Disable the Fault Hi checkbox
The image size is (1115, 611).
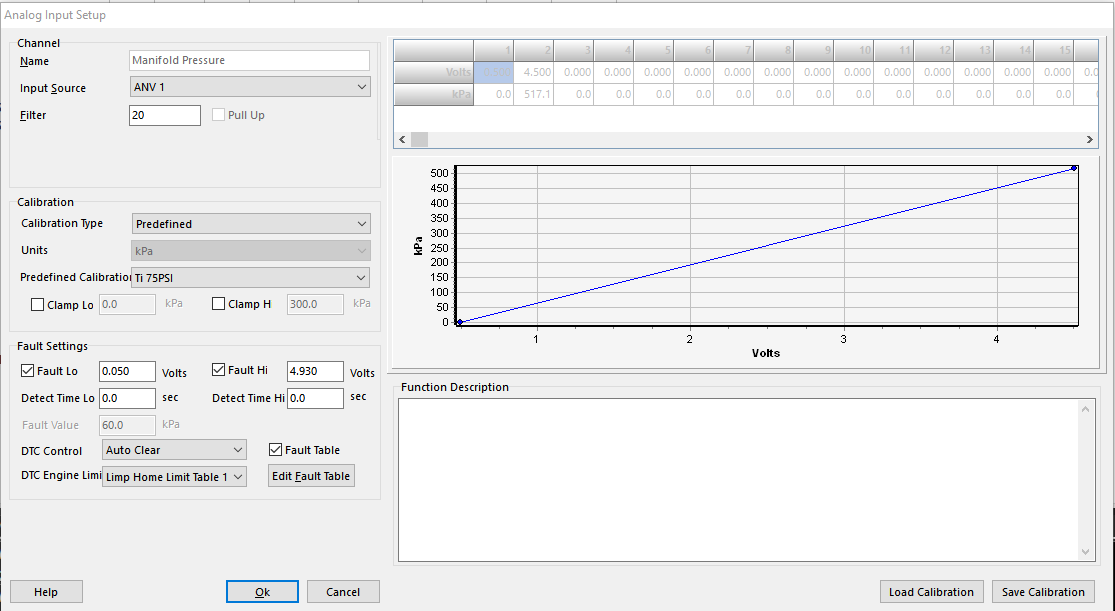tap(219, 371)
